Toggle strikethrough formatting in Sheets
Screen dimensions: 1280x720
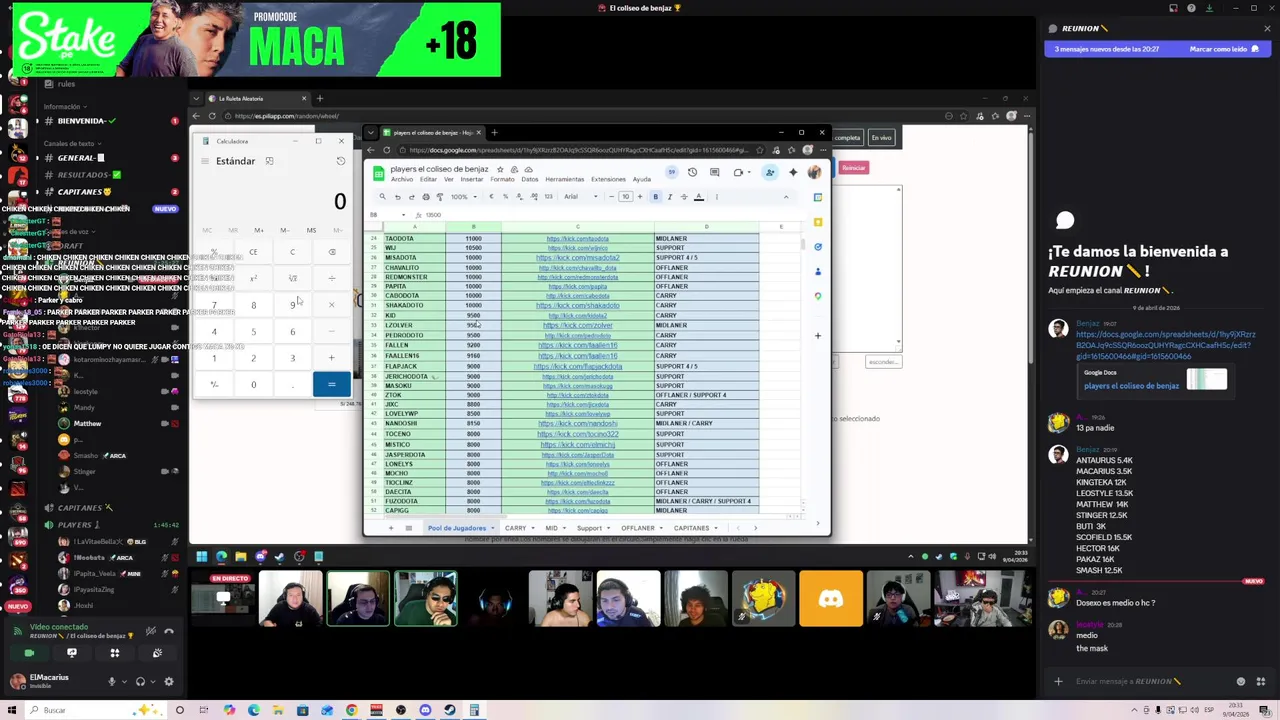pyautogui.click(x=684, y=197)
